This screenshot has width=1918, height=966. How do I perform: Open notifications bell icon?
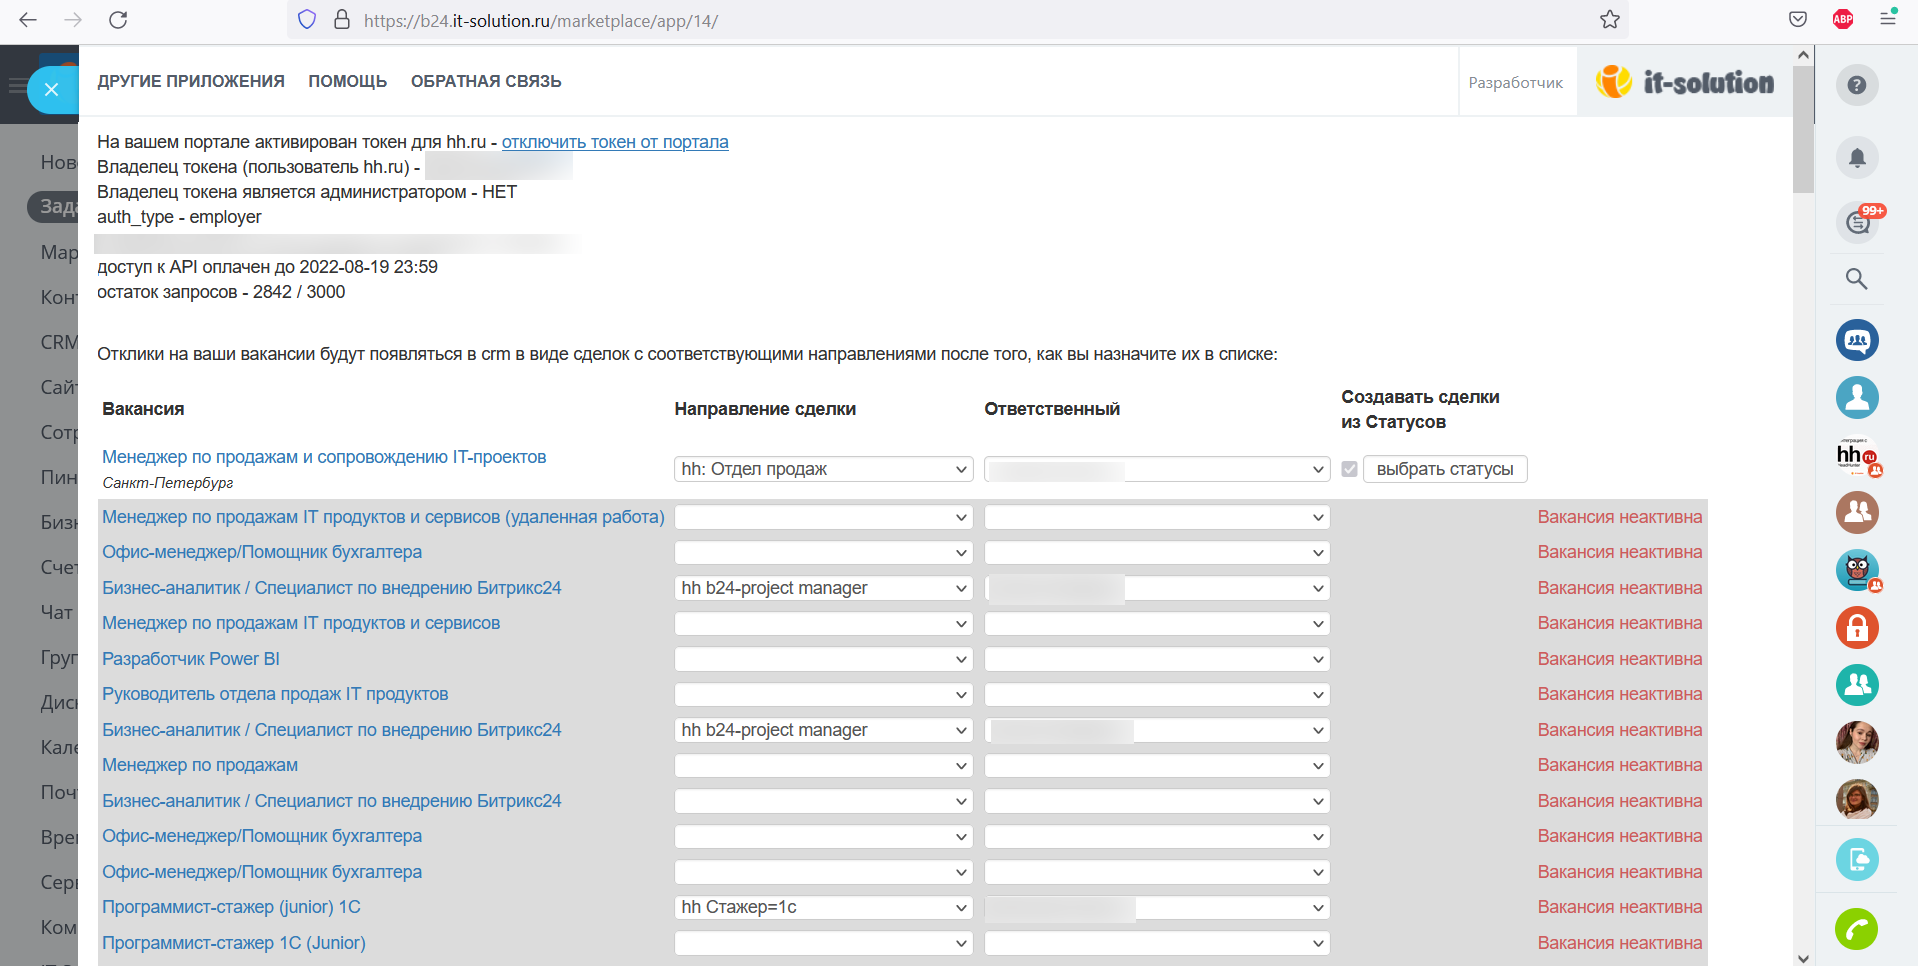click(x=1857, y=157)
